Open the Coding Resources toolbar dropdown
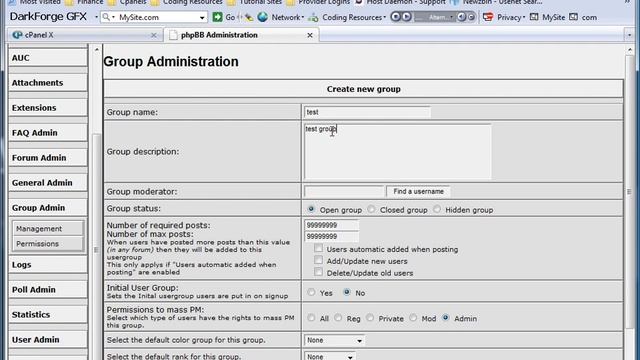This screenshot has height=360, width=640. click(384, 17)
